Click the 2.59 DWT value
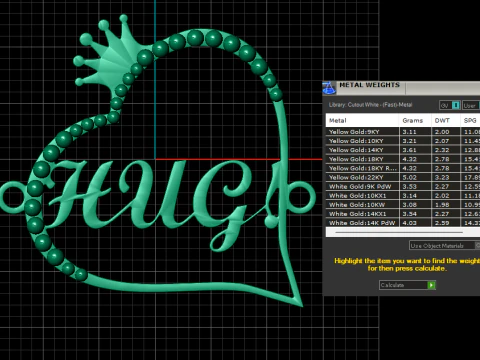The height and width of the screenshot is (360, 480). [x=442, y=223]
